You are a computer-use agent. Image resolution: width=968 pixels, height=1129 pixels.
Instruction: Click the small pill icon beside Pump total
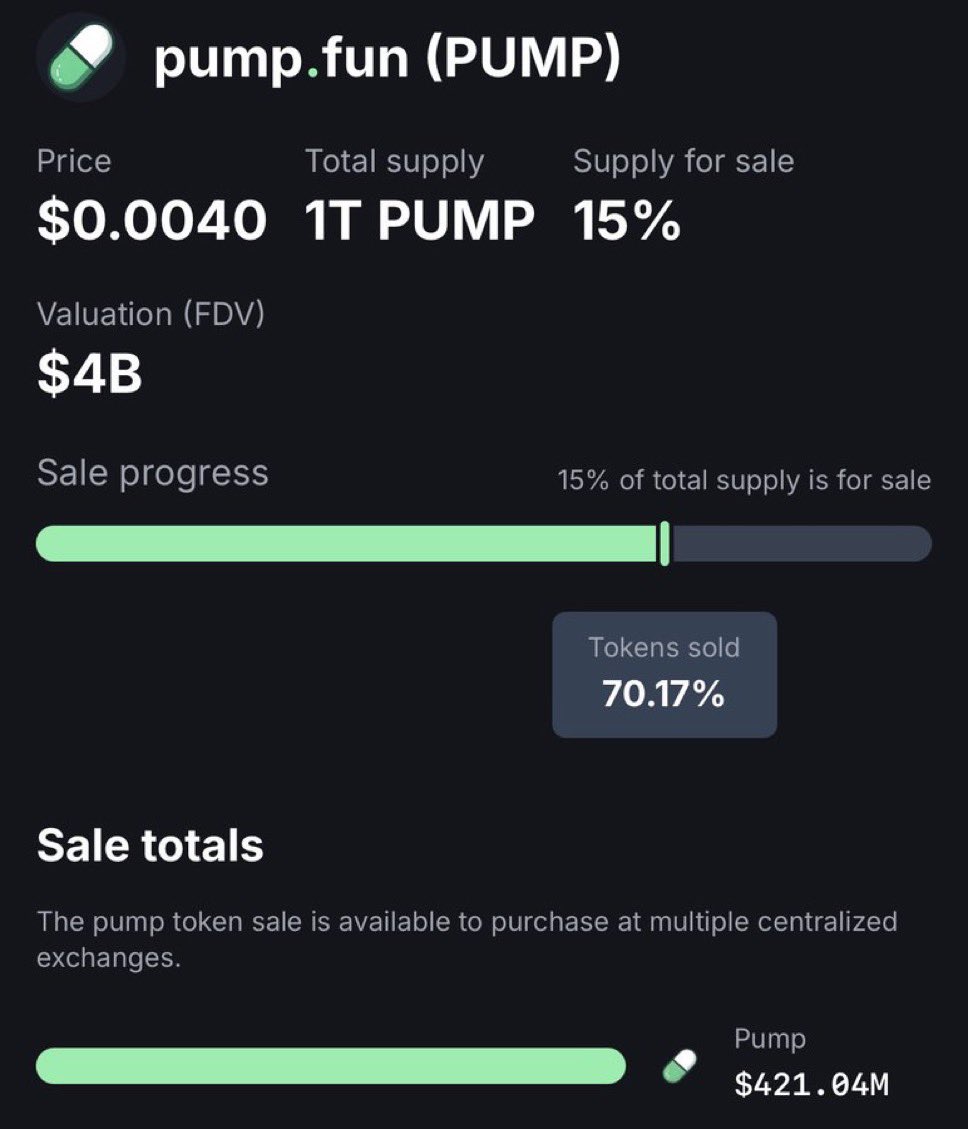point(679,1066)
